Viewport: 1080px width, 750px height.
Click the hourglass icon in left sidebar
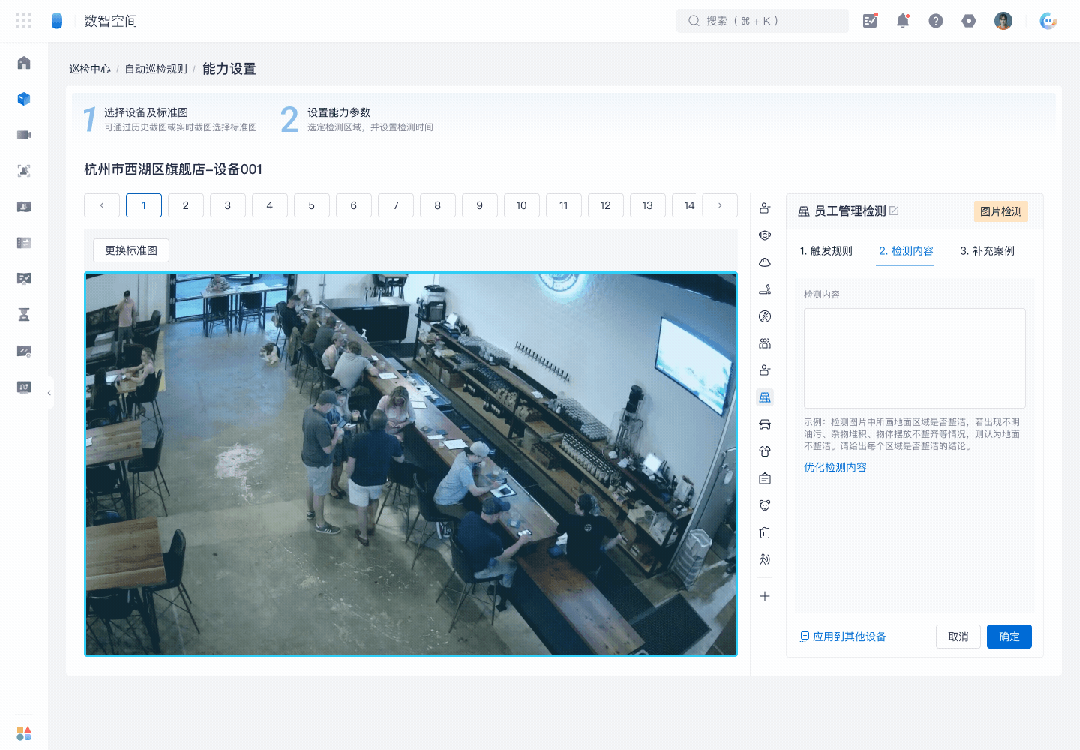coord(24,315)
